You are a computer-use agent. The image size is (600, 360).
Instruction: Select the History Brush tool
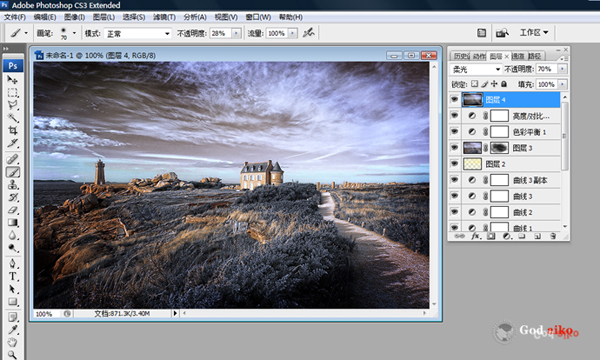13,197
